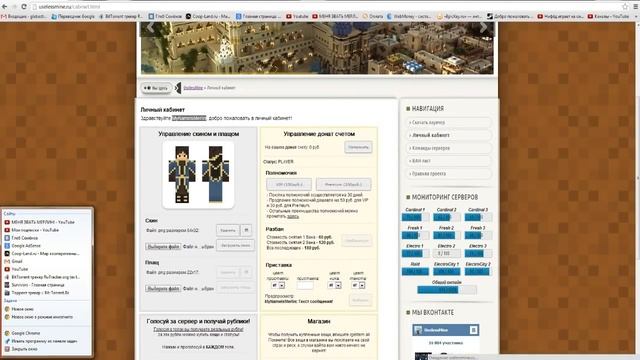Image resolution: width=640 pixels, height=360 pixels.
Task: Open the home breadcrumb link
Action: 193,88
